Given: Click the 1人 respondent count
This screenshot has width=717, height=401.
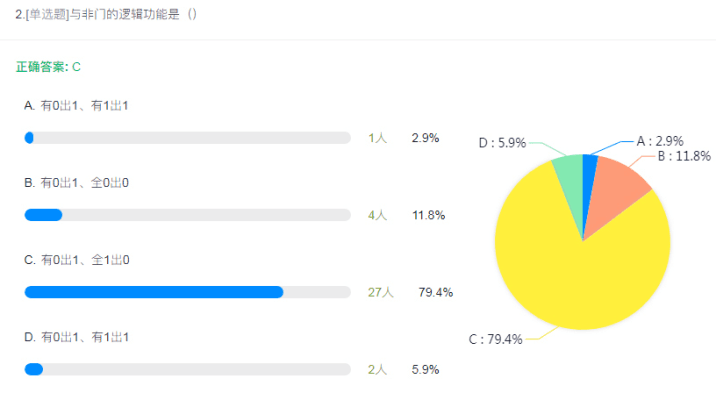Looking at the screenshot, I should 377,138.
